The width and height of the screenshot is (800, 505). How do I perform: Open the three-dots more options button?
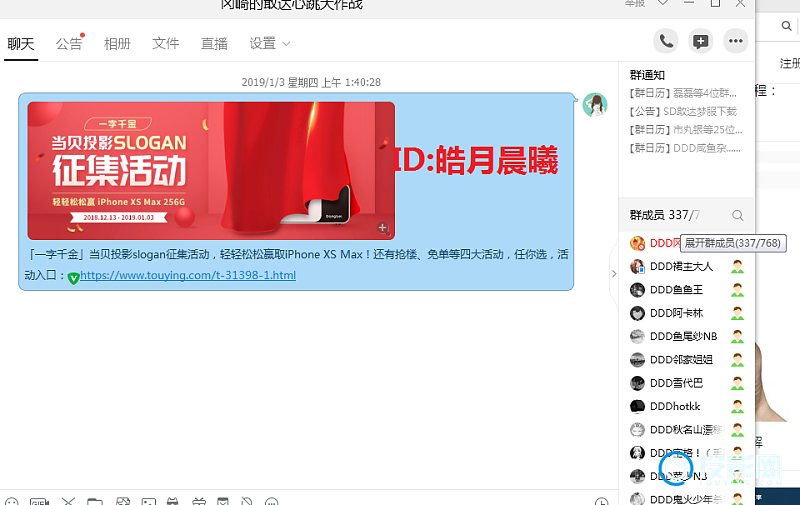[737, 41]
